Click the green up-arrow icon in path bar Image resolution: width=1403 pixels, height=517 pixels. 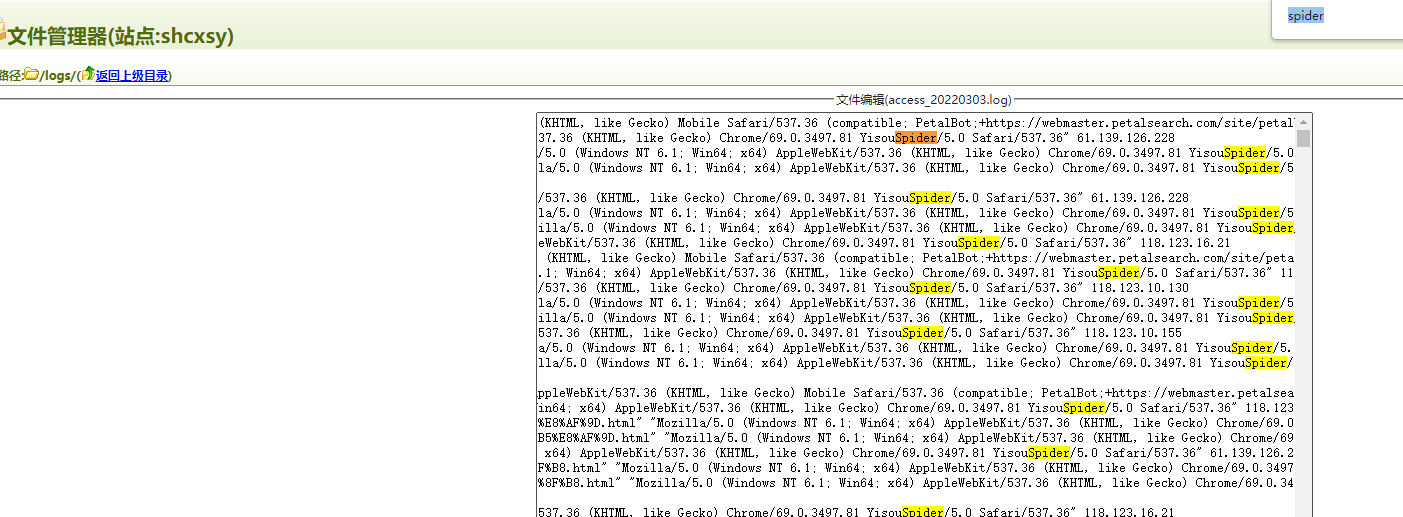click(x=88, y=74)
